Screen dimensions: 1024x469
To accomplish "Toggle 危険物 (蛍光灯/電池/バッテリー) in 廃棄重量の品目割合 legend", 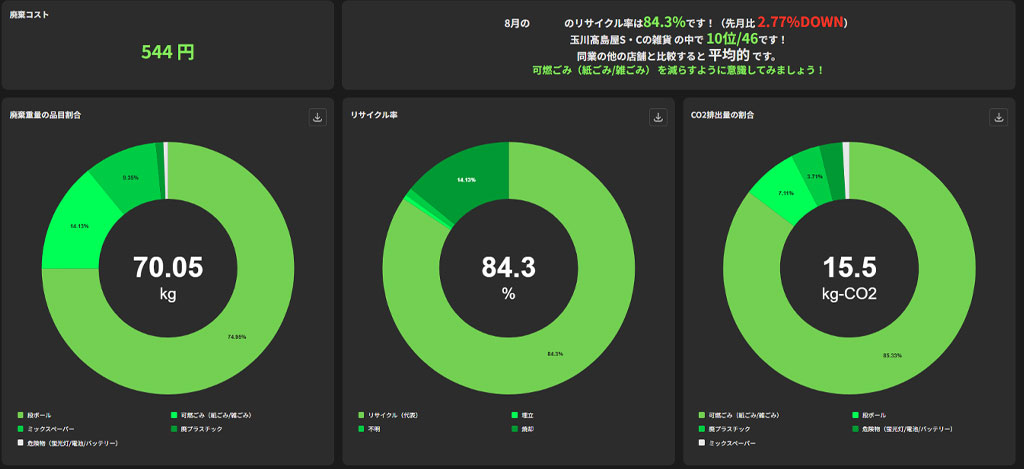I will pos(72,442).
